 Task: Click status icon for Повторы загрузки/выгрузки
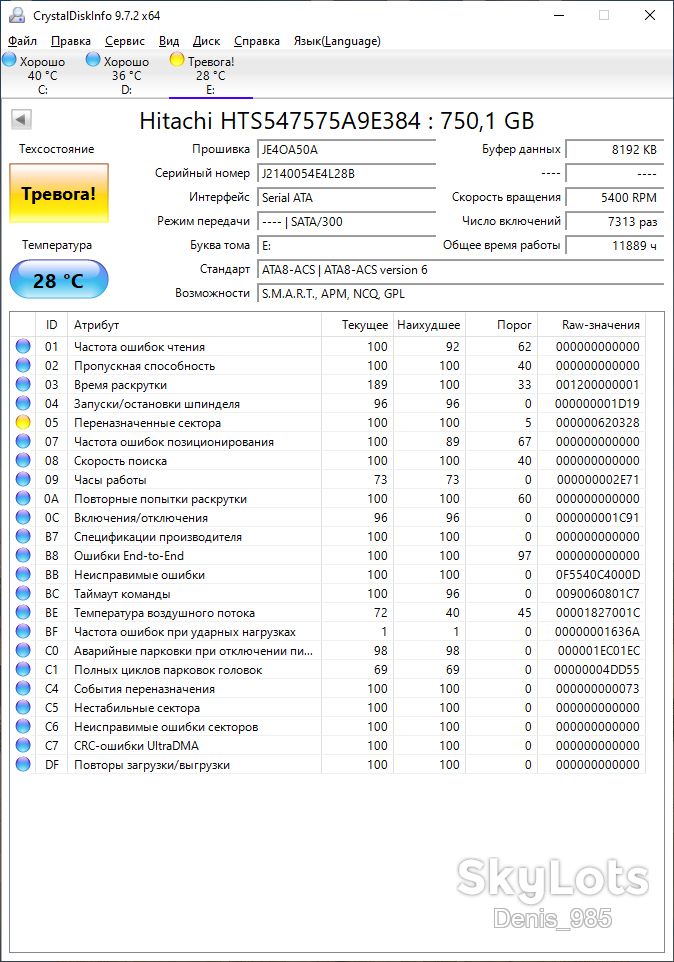23,764
